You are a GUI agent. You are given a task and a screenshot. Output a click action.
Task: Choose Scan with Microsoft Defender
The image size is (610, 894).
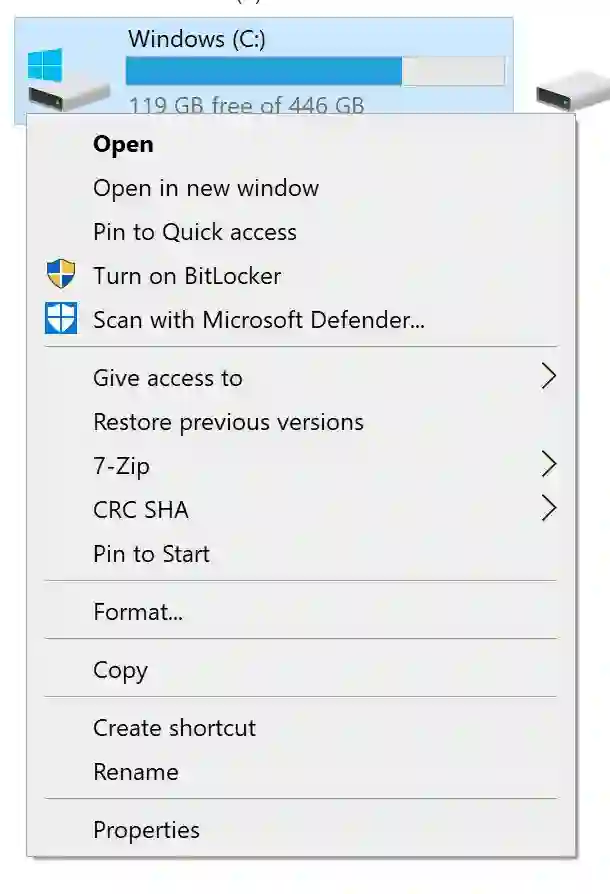tap(258, 320)
